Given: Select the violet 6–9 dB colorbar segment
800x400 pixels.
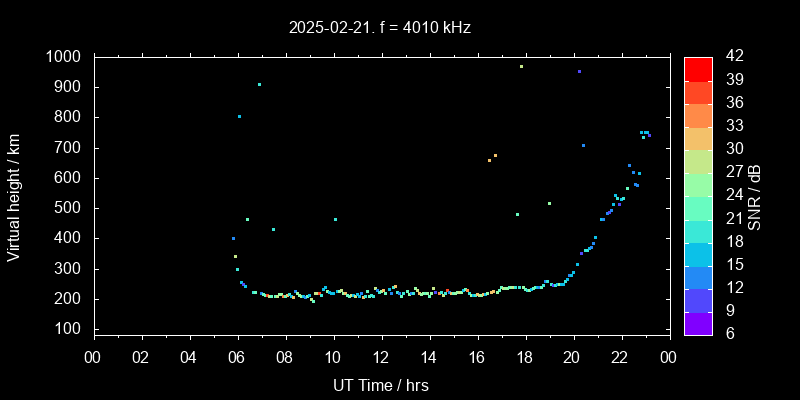Looking at the screenshot, I should (x=698, y=322).
